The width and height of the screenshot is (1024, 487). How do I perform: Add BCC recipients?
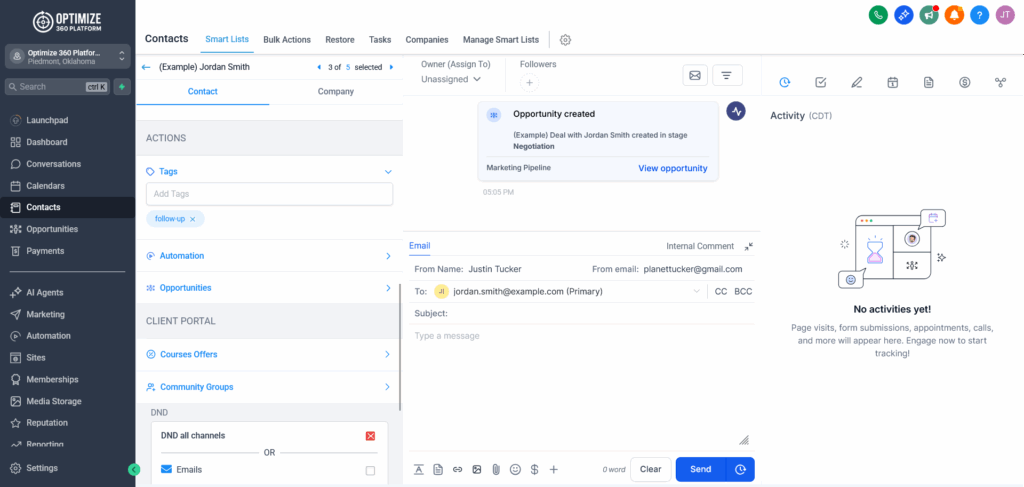point(743,292)
